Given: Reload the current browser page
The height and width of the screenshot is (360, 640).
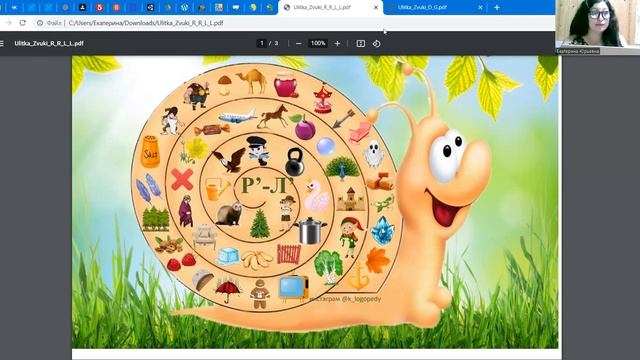Looking at the screenshot, I should [23, 23].
